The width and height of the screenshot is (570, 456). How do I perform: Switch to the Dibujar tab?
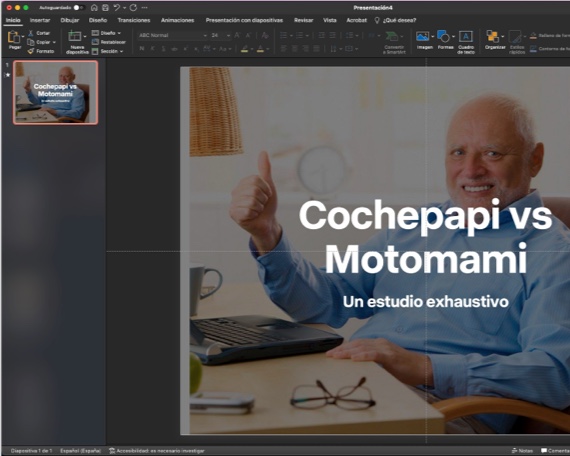(x=70, y=20)
